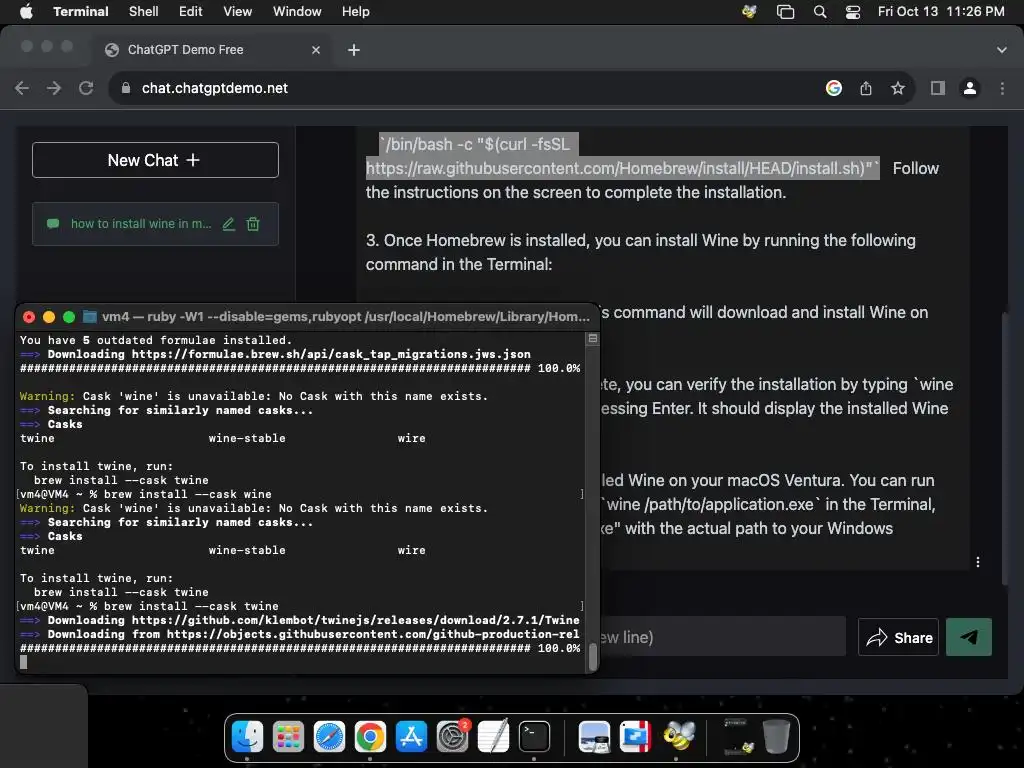The width and height of the screenshot is (1024, 768).
Task: Open the Edit menu
Action: [191, 12]
